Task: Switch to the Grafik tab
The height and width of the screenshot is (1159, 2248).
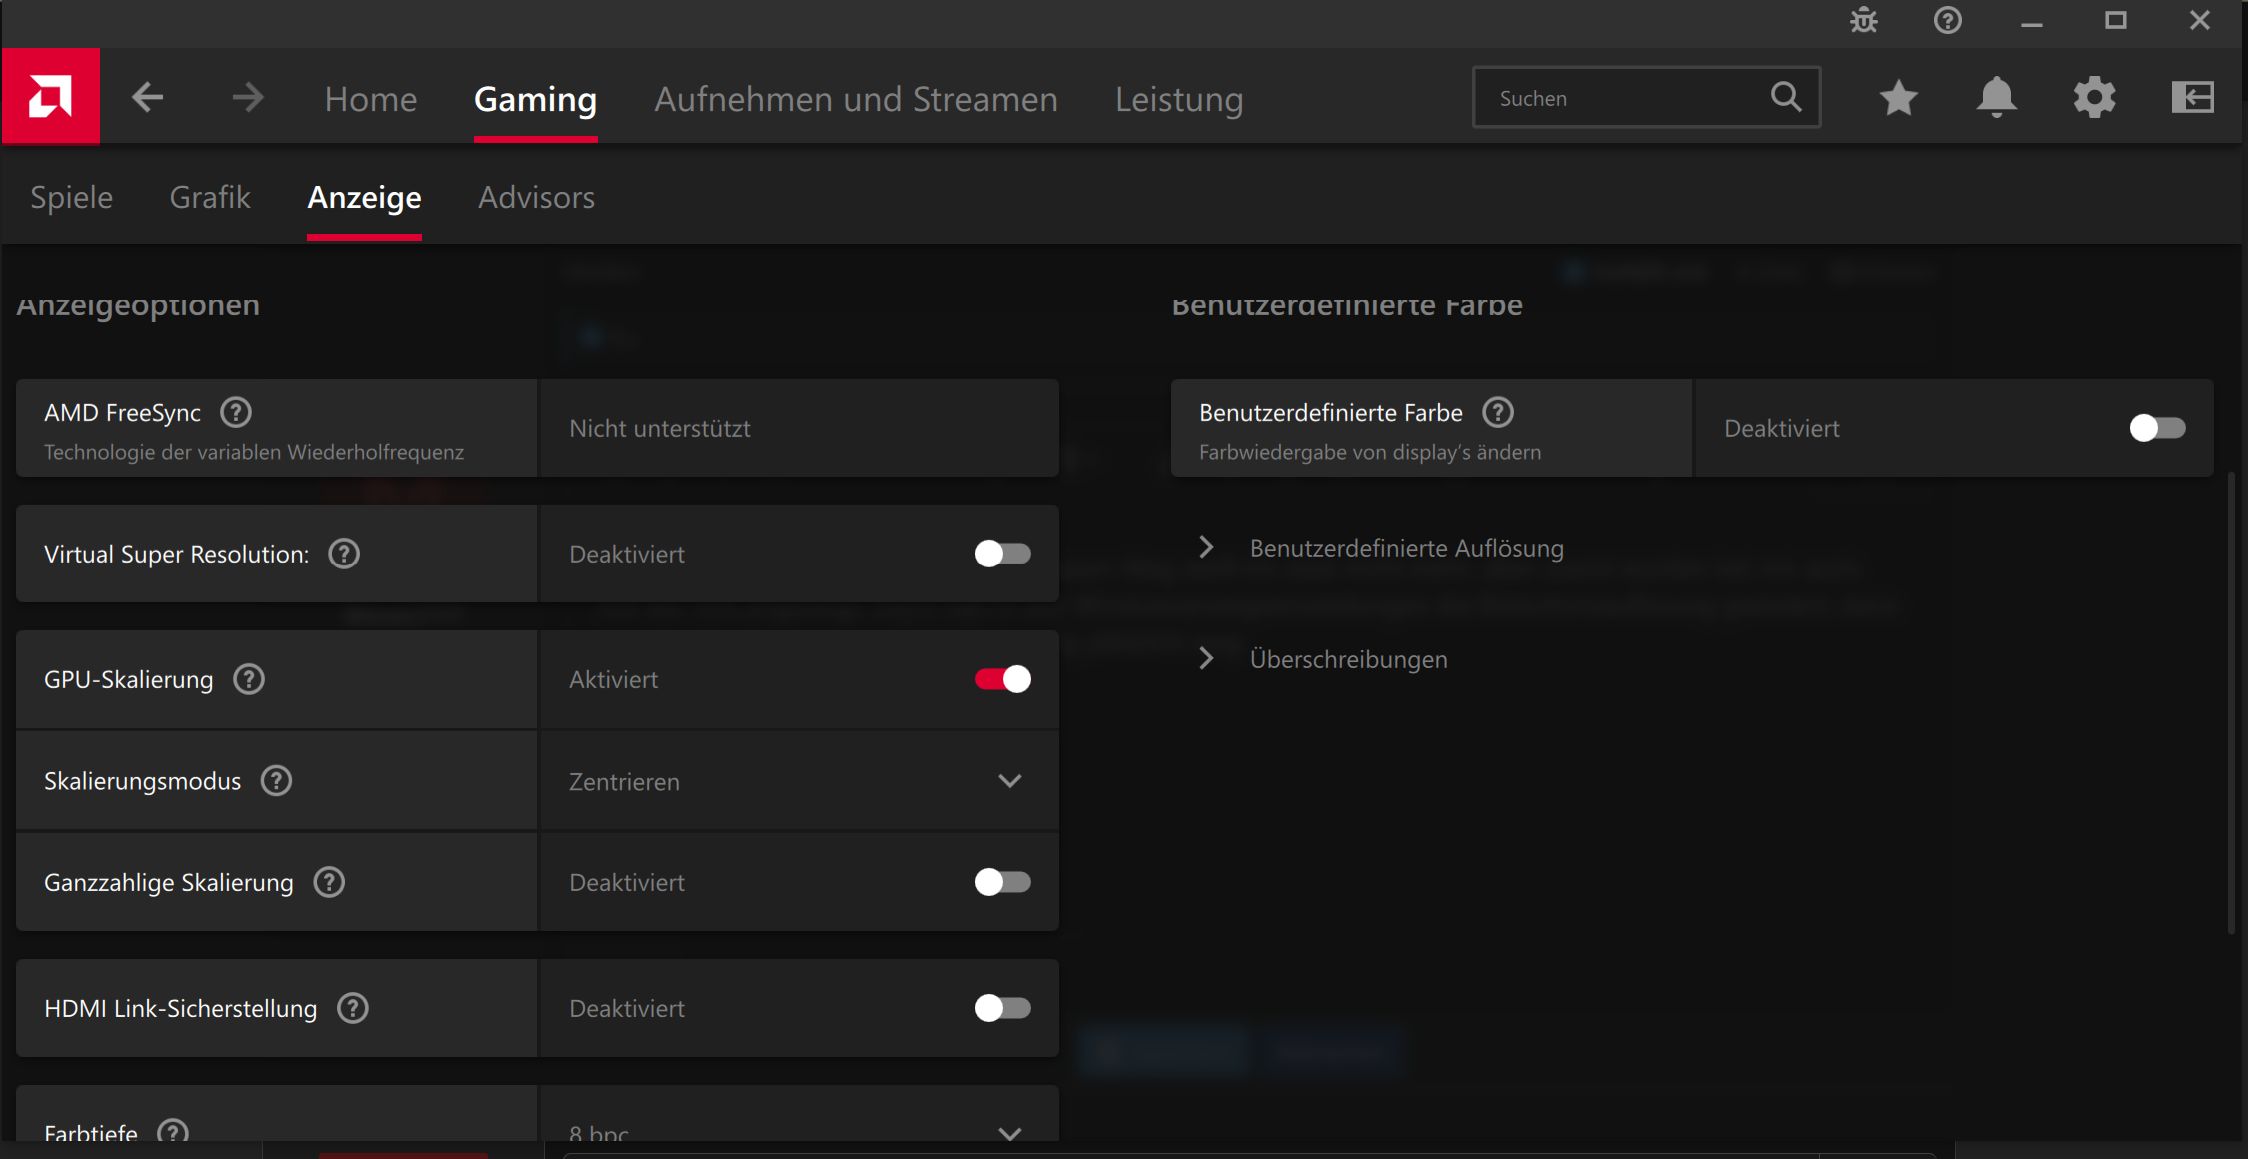Action: (210, 197)
